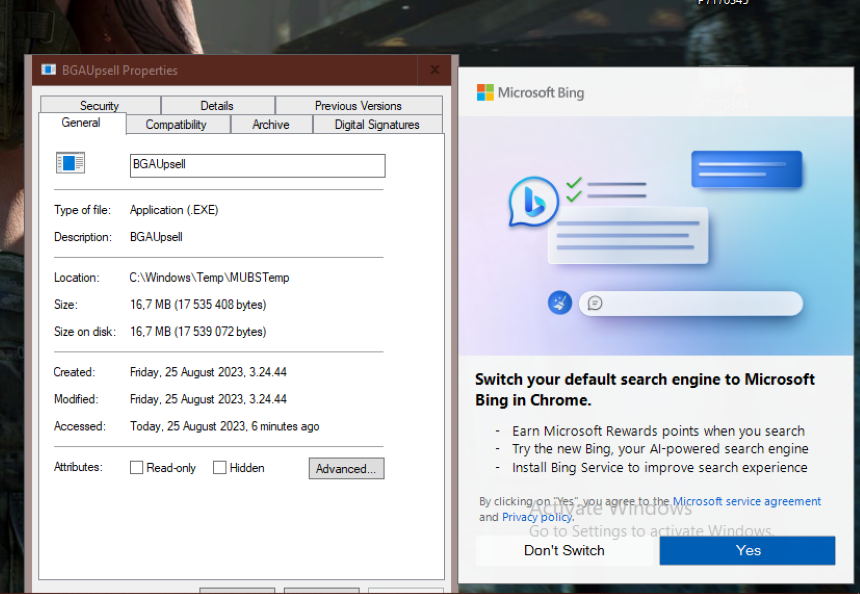Switch to the Details tab
Image resolution: width=860 pixels, height=594 pixels.
217,105
